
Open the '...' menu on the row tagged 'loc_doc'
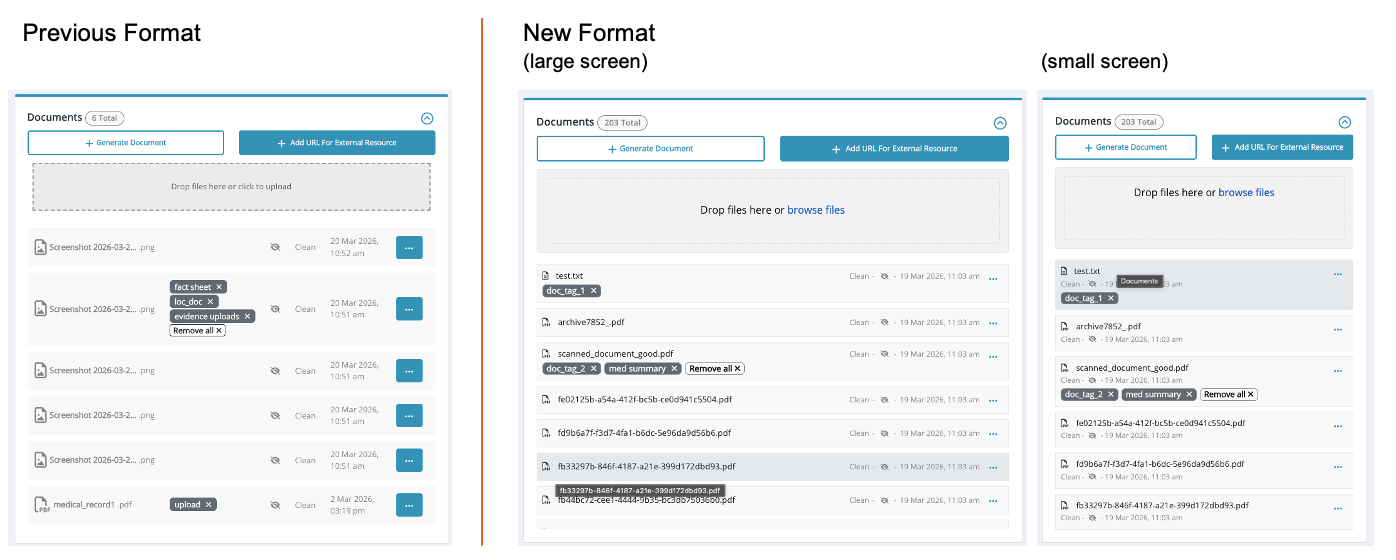point(409,309)
